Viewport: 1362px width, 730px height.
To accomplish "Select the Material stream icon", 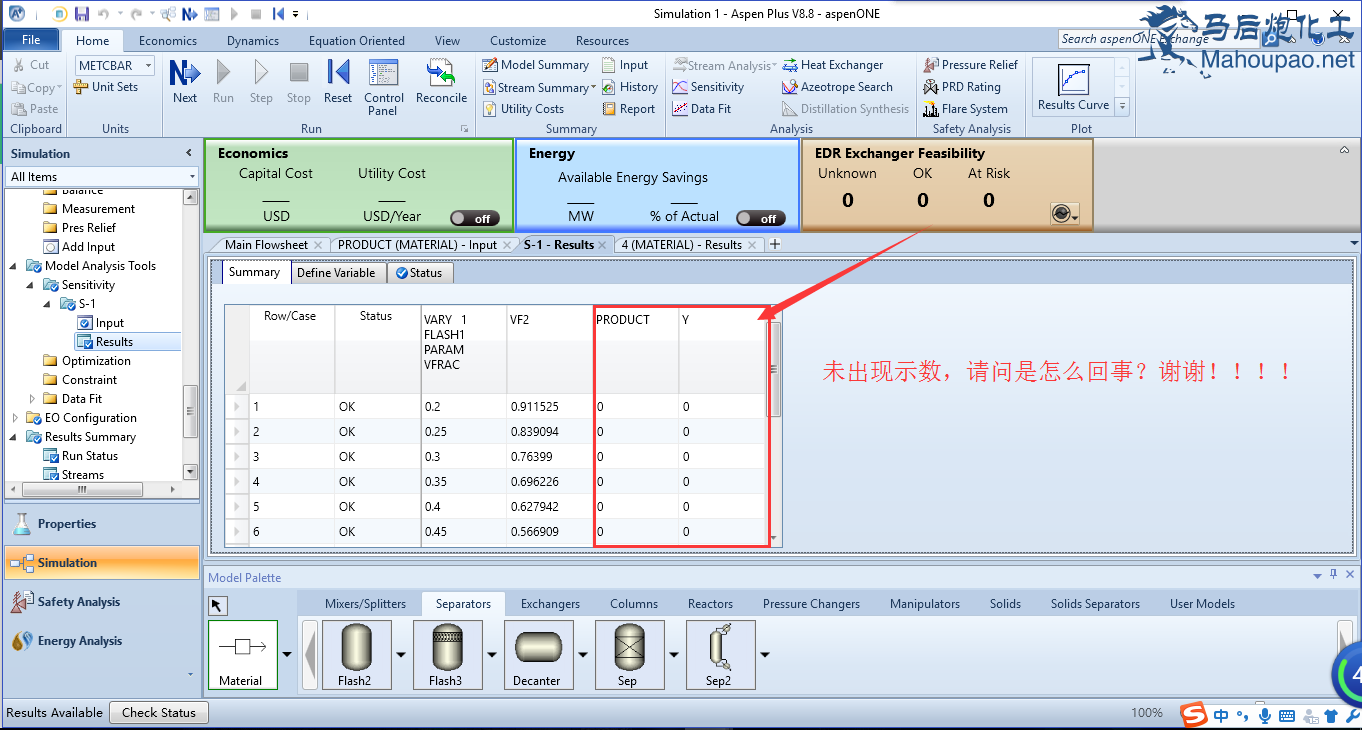I will 241,655.
